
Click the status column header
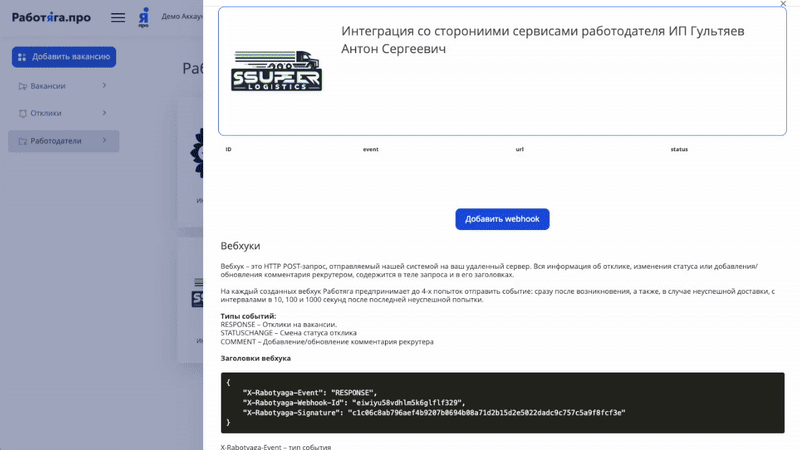(679, 149)
